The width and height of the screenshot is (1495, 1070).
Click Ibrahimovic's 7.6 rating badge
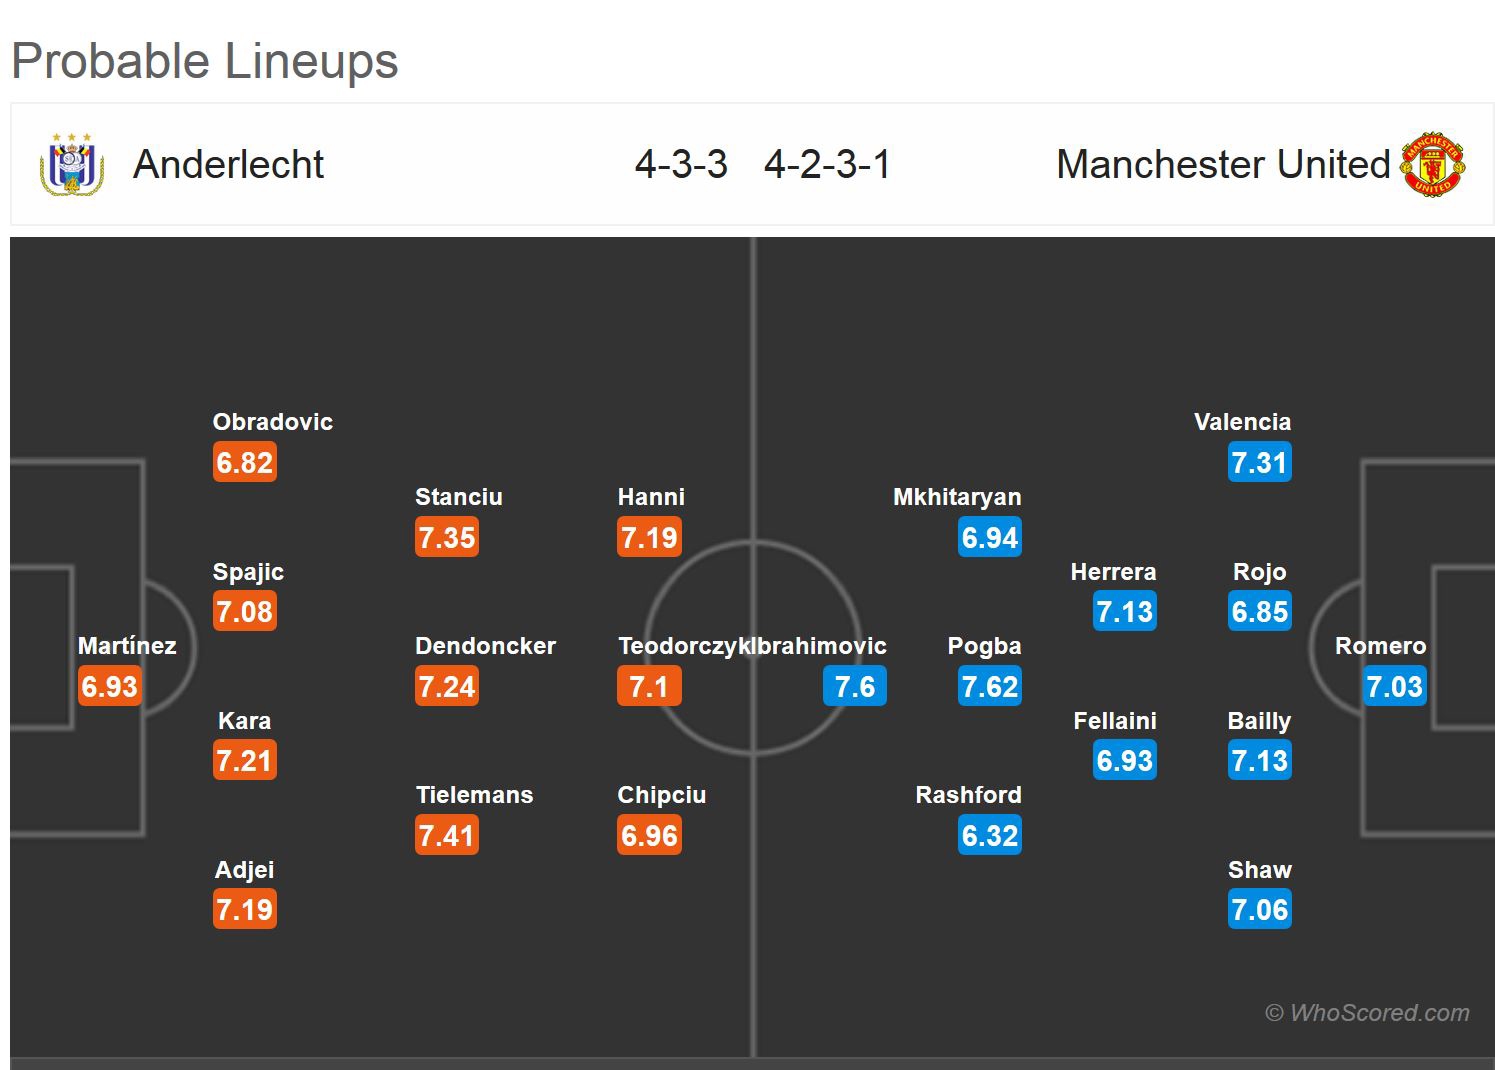[x=854, y=687]
